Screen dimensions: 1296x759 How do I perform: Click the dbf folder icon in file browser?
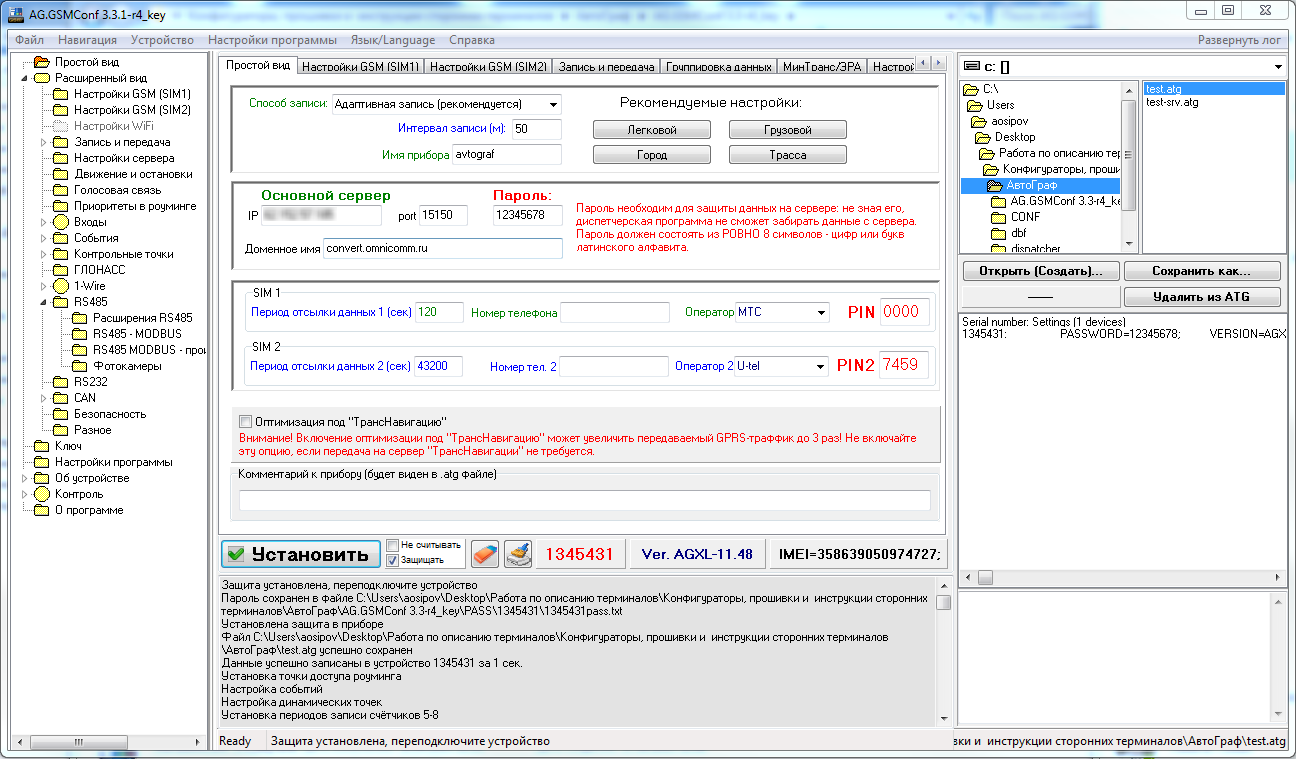tap(998, 233)
